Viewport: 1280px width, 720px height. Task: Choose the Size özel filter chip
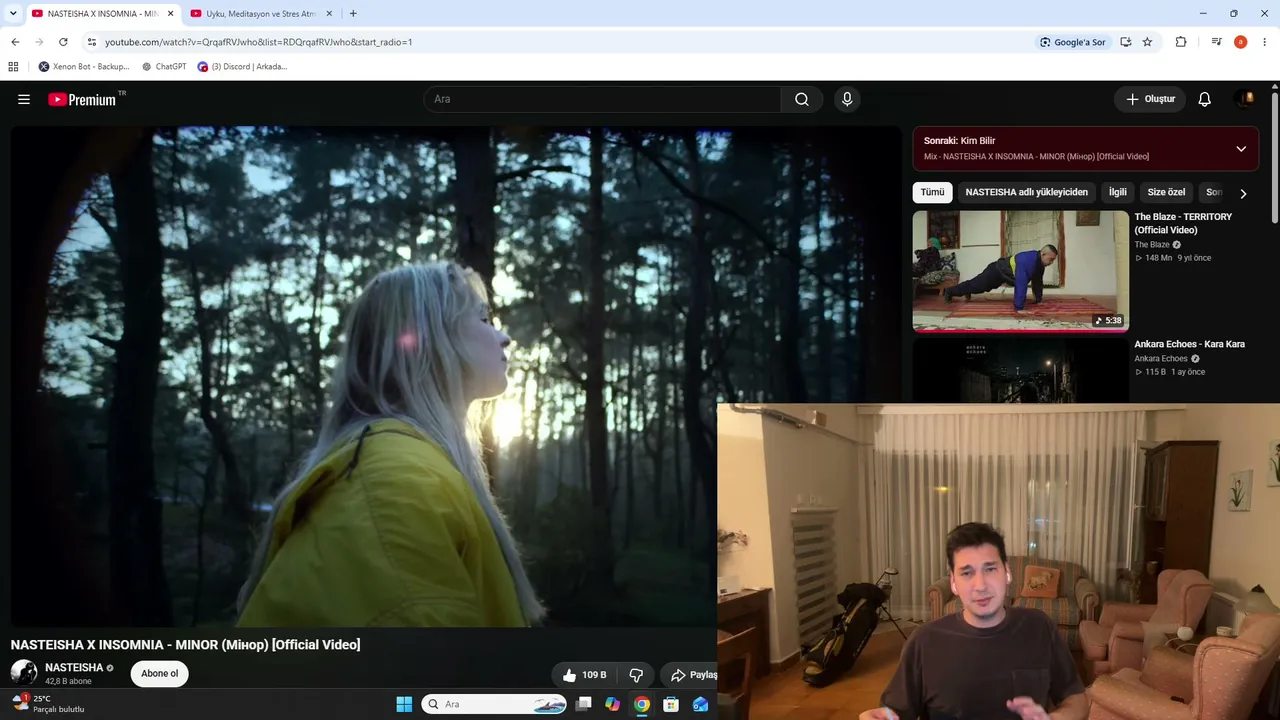(1166, 192)
